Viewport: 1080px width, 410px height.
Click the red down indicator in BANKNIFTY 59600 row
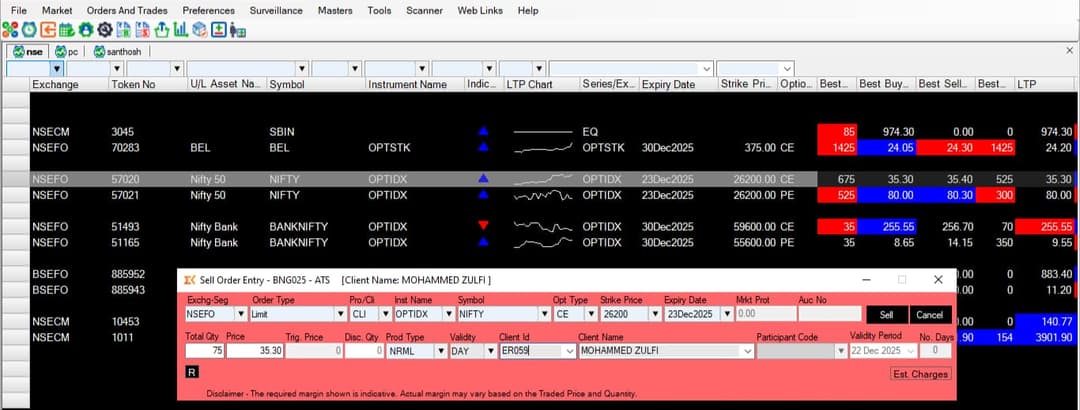click(483, 226)
